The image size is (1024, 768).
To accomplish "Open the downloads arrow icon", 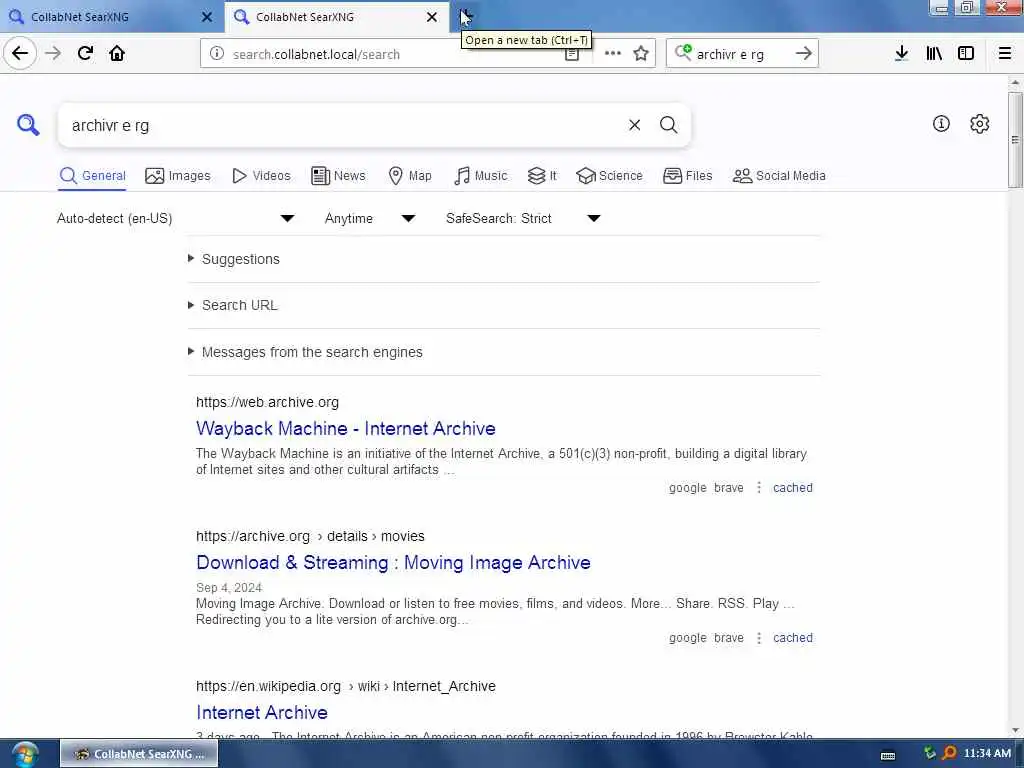I will click(901, 54).
